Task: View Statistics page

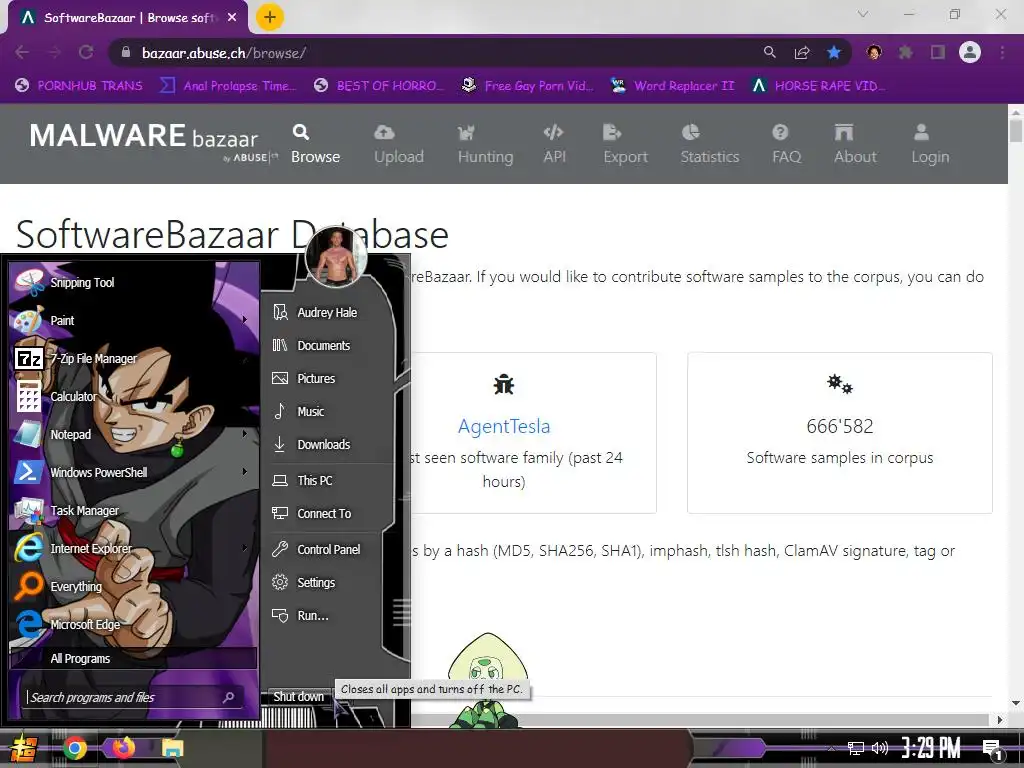Action: (710, 144)
